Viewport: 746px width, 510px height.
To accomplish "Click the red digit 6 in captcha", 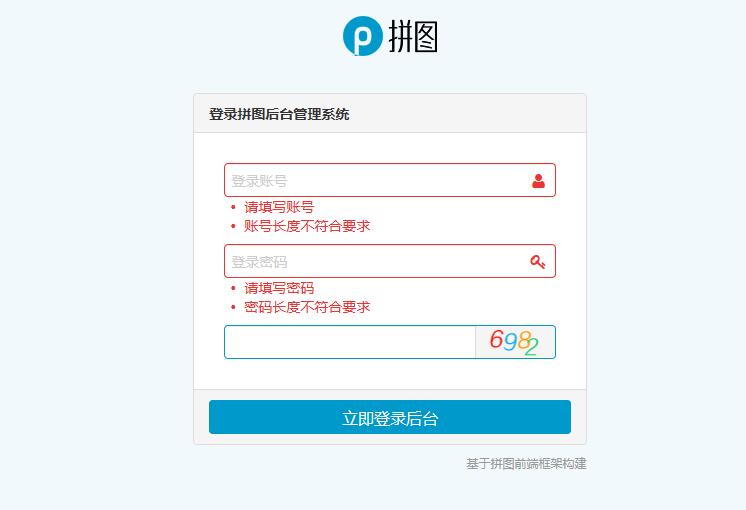I will [x=496, y=339].
